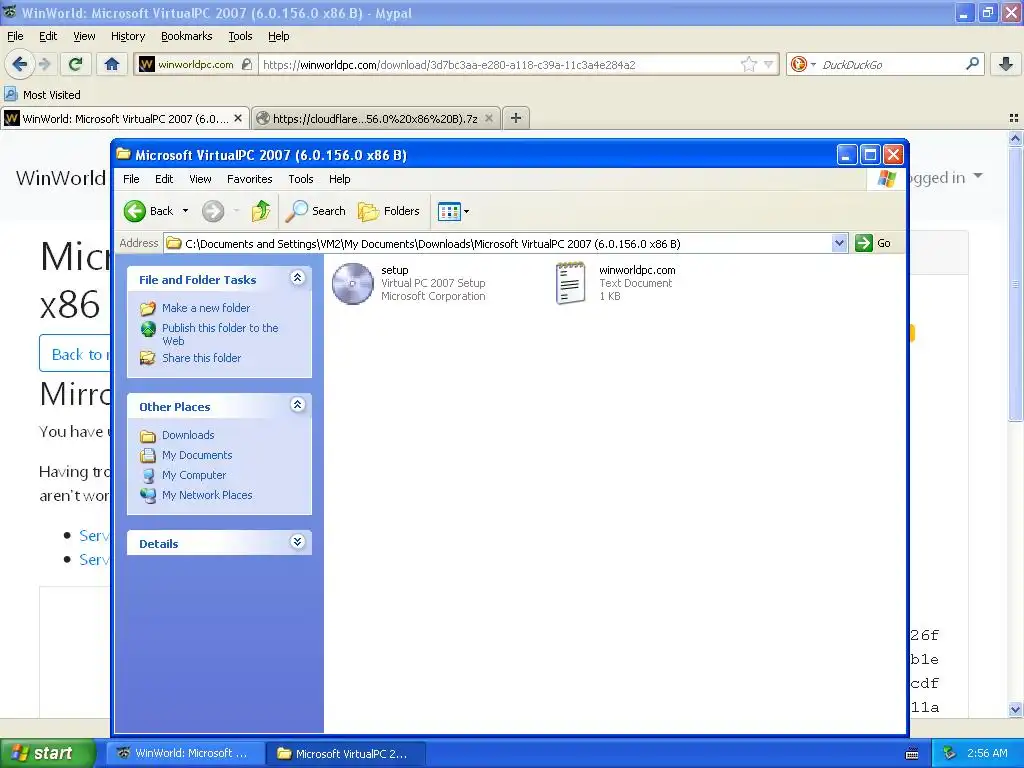Viewport: 1024px width, 768px height.
Task: Reload the page in Mypal browser
Action: (x=76, y=64)
